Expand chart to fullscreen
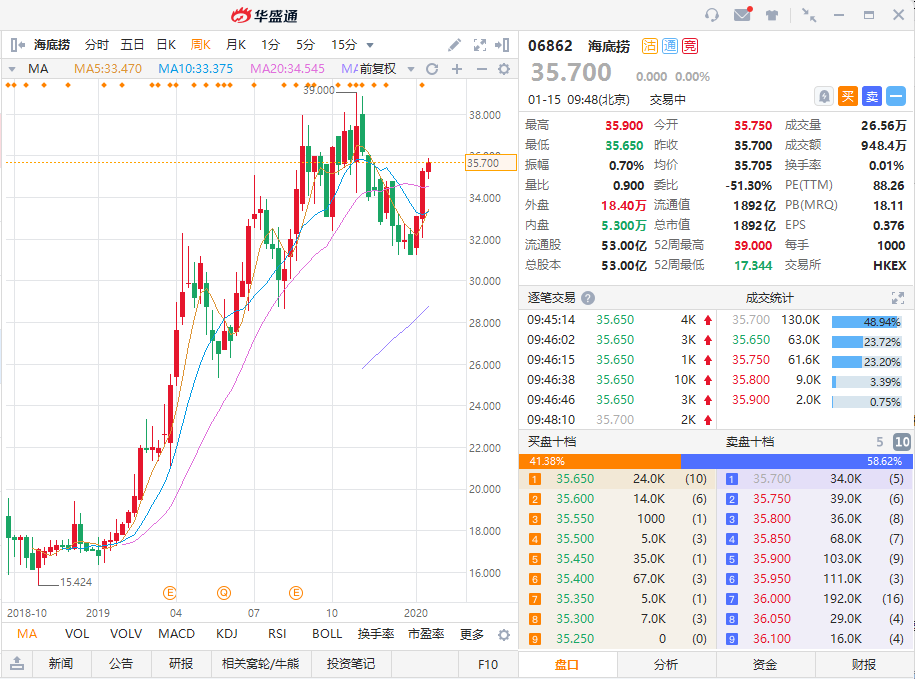Screen dimensions: 915x679 click(480, 45)
